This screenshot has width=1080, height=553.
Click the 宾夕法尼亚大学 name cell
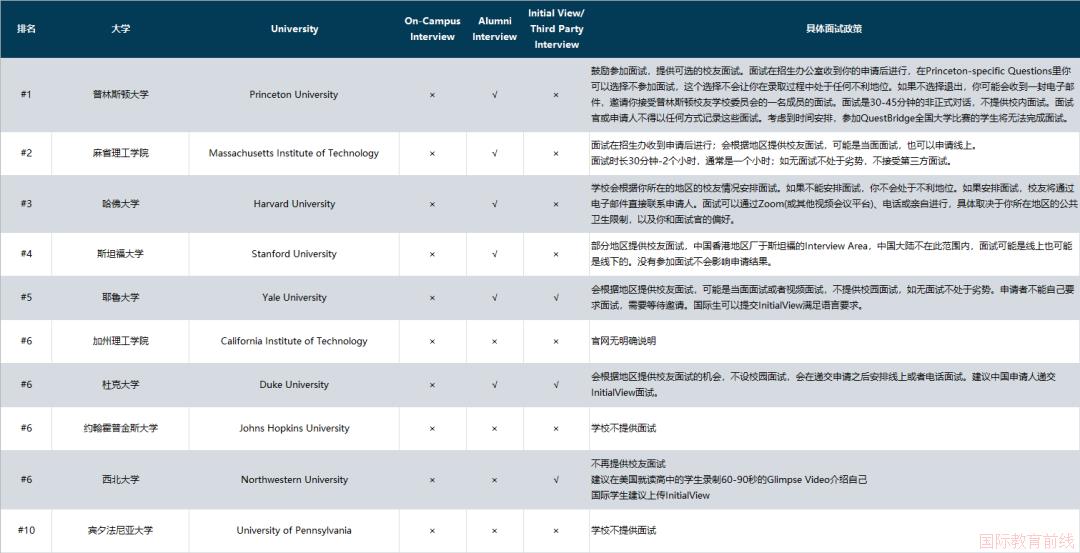(x=120, y=530)
